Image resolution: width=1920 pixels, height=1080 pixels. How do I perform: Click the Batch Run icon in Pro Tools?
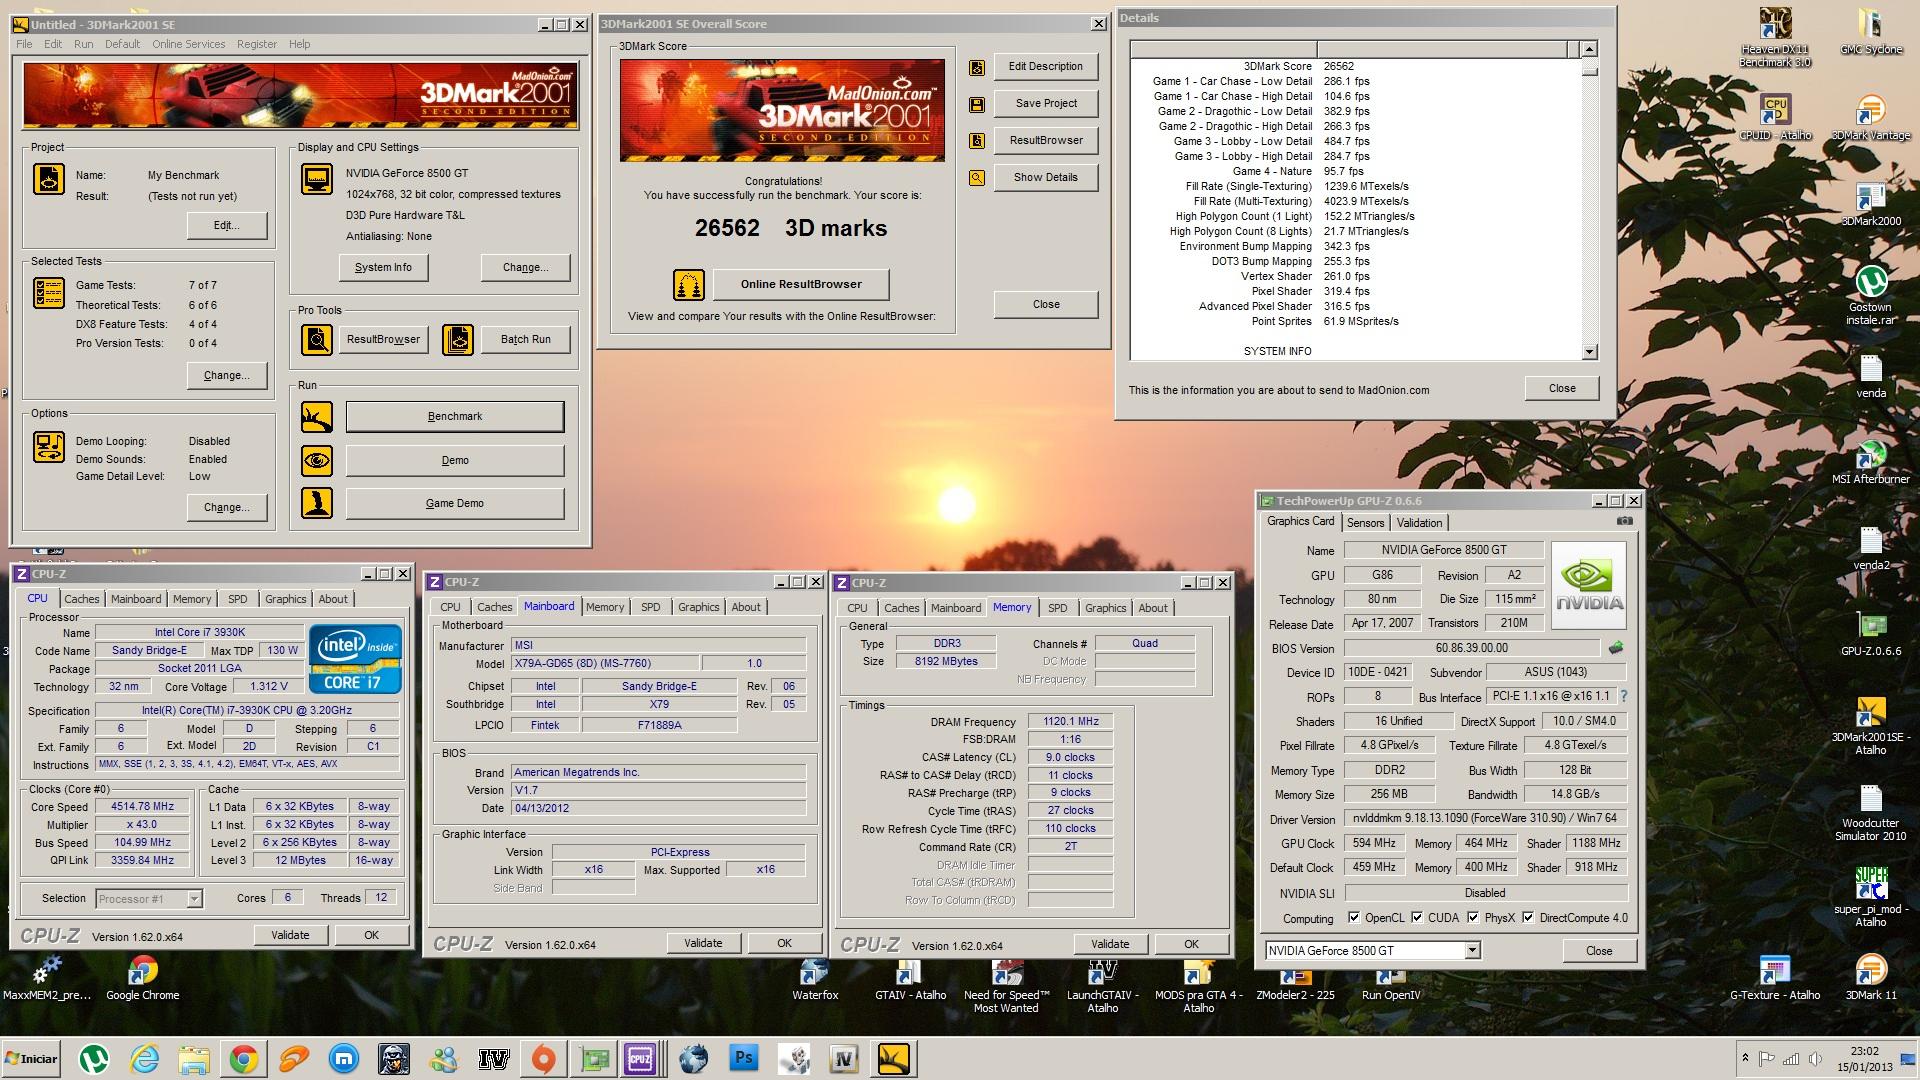pos(458,340)
